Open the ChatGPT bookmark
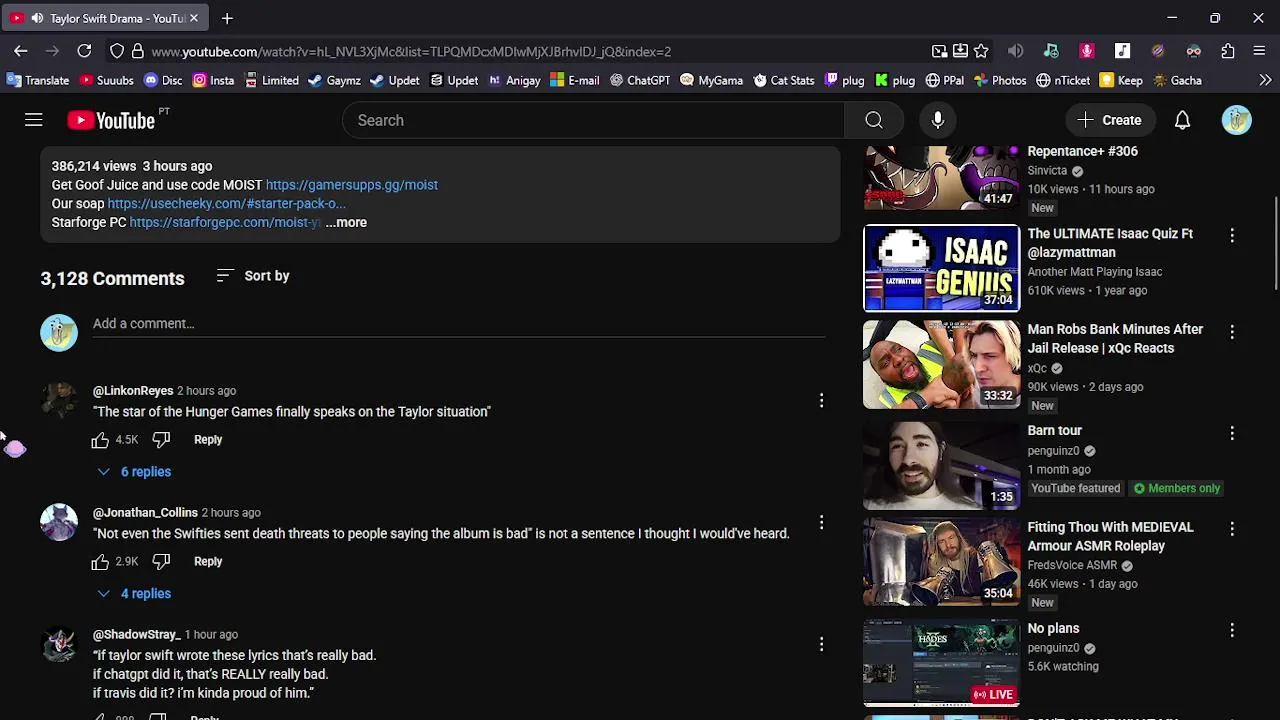The height and width of the screenshot is (720, 1280). (x=640, y=80)
